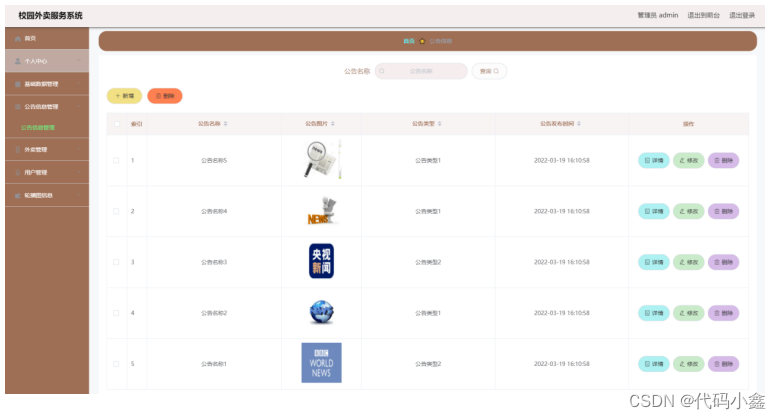This screenshot has width=781, height=419.
Task: Click the 首页 breadcrumb link
Action: (409, 41)
